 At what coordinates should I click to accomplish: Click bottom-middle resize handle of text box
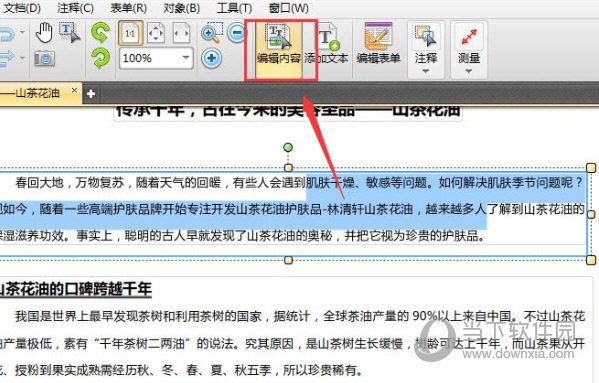pyautogui.click(x=288, y=260)
